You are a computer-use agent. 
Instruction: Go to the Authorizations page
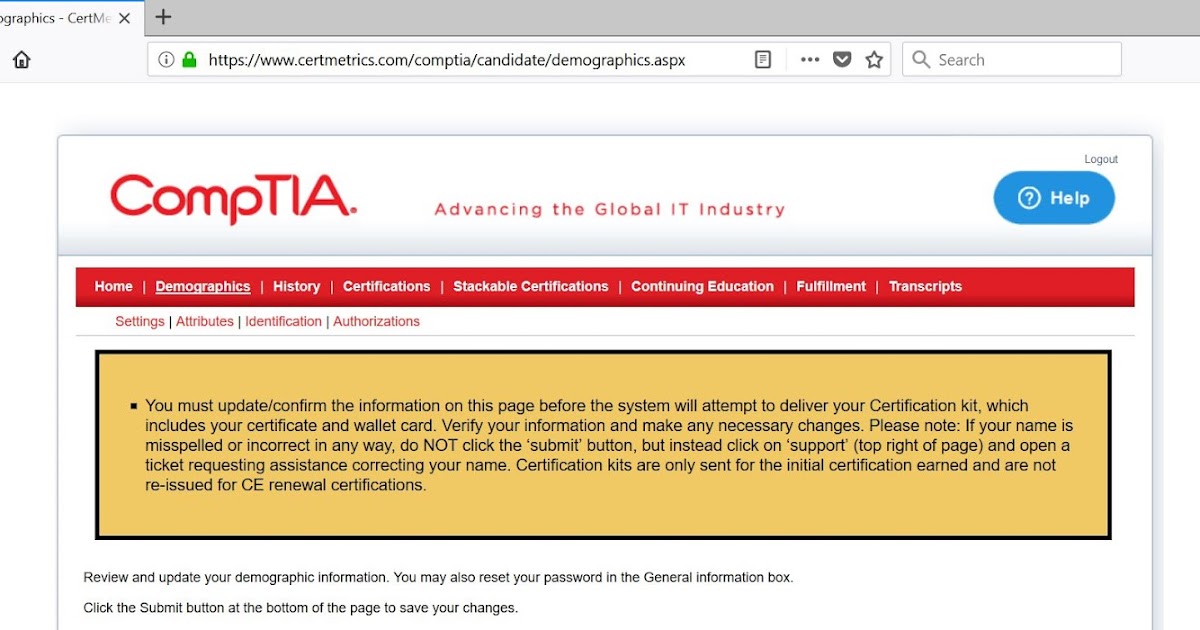376,321
